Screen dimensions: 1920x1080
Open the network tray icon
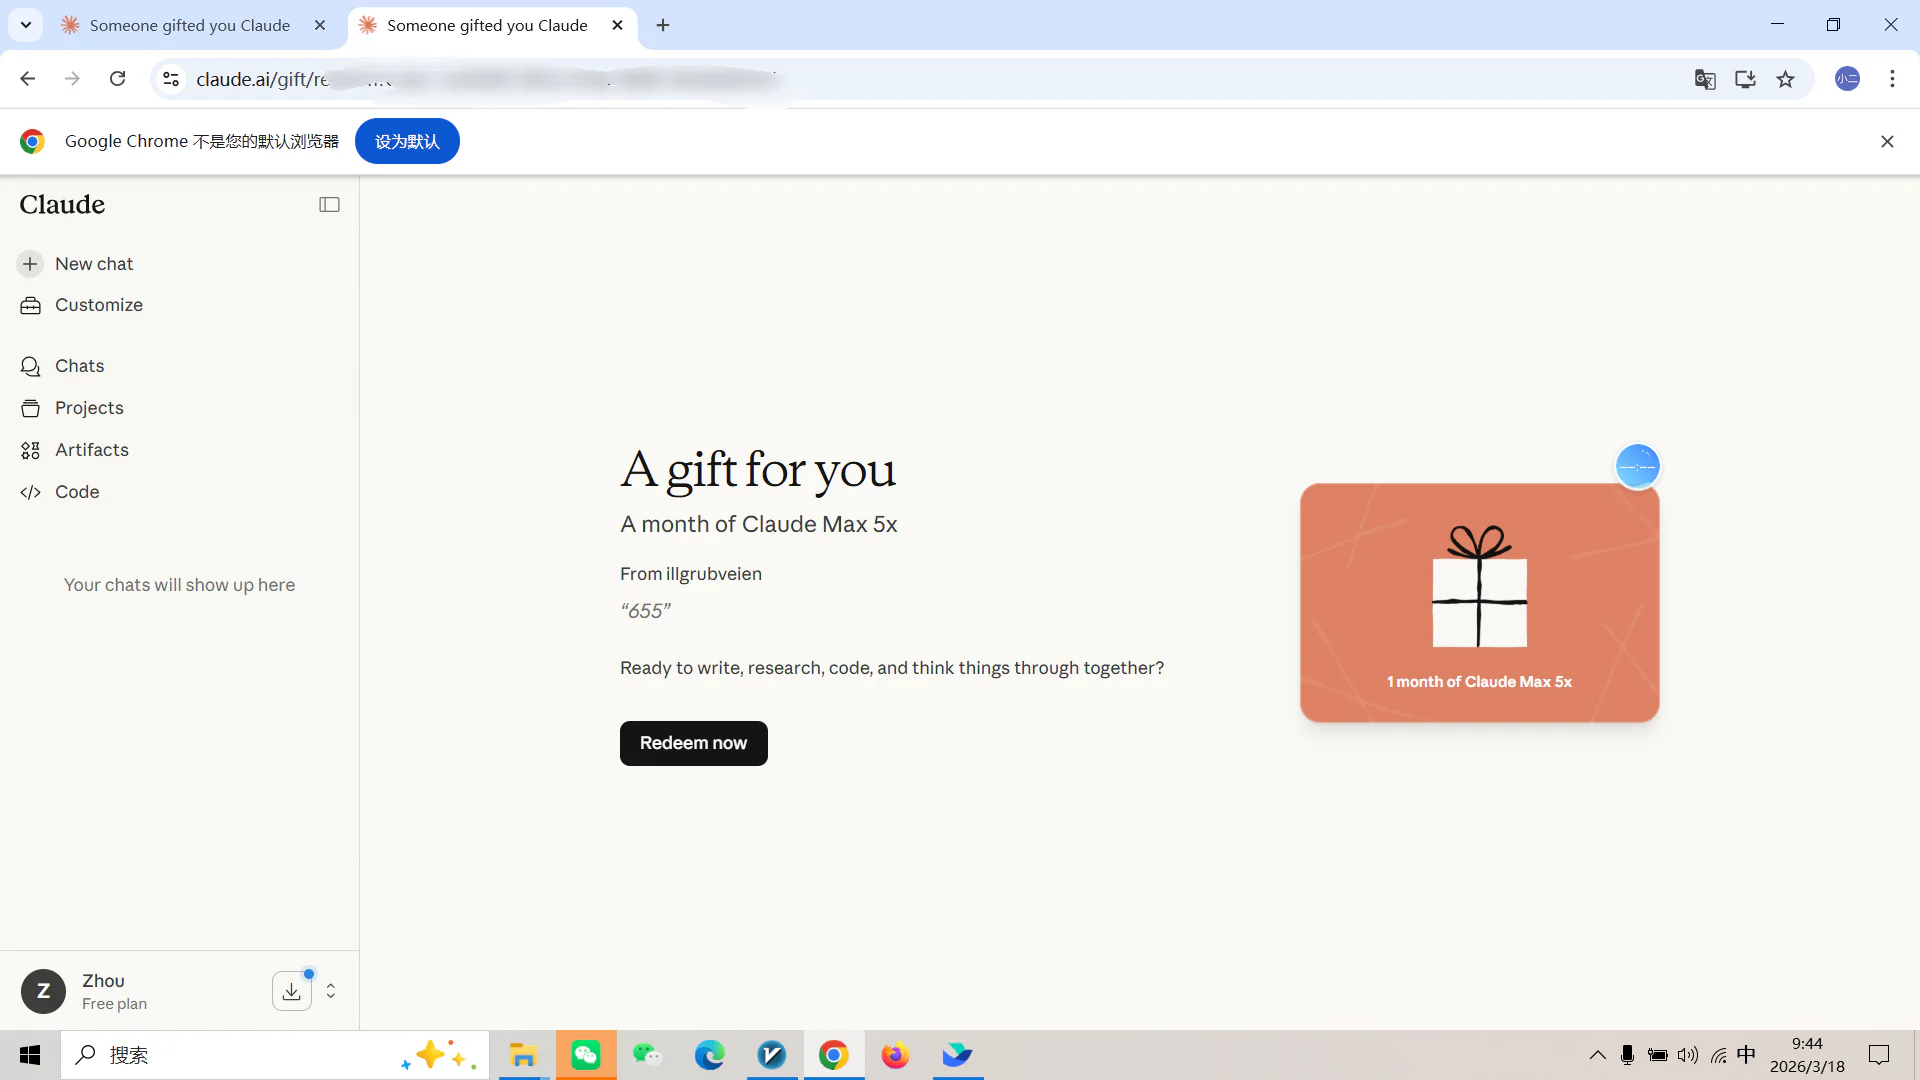[1718, 1055]
